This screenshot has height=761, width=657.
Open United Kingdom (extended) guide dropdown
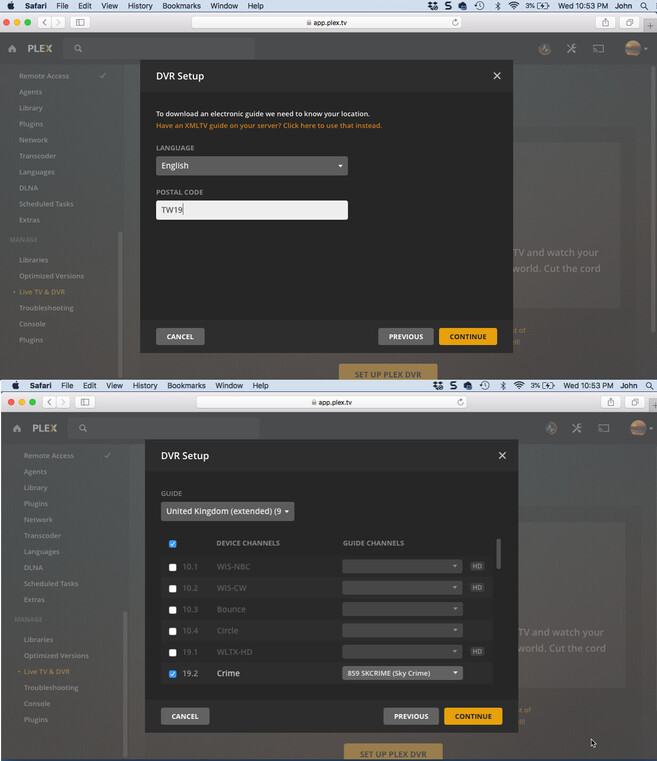click(x=228, y=511)
